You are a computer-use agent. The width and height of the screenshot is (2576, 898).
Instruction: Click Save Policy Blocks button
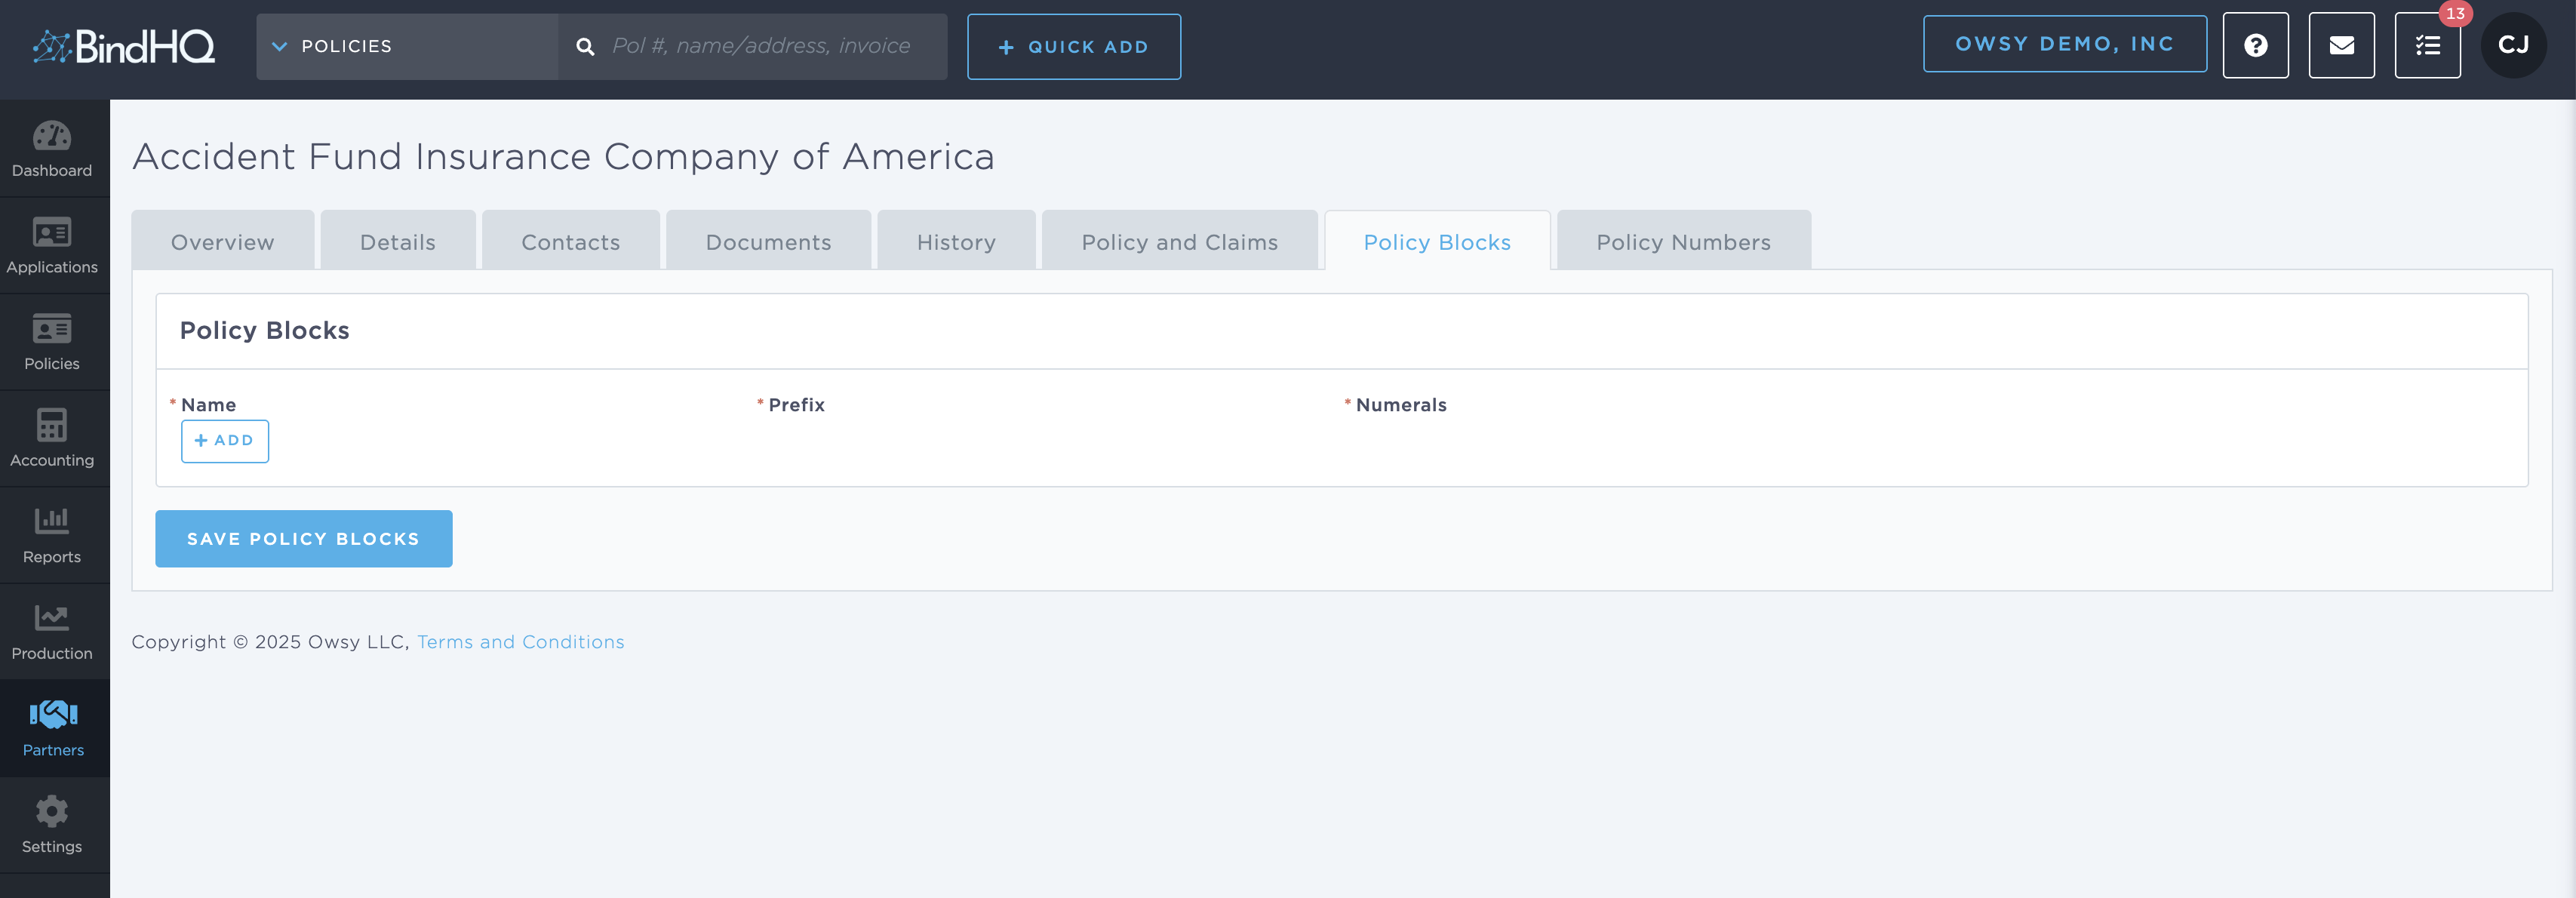303,539
